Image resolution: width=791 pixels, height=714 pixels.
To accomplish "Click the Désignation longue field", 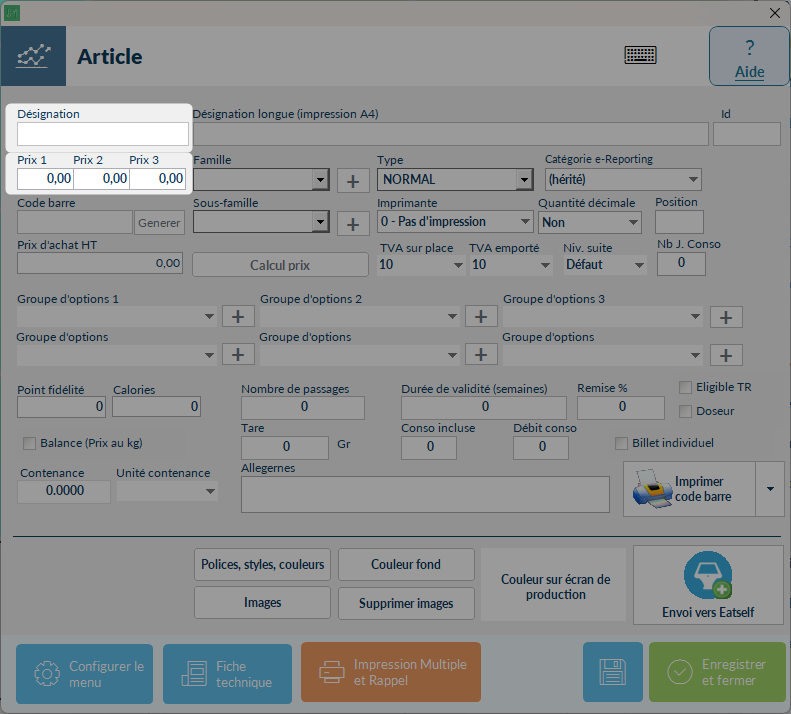I will [x=450, y=134].
